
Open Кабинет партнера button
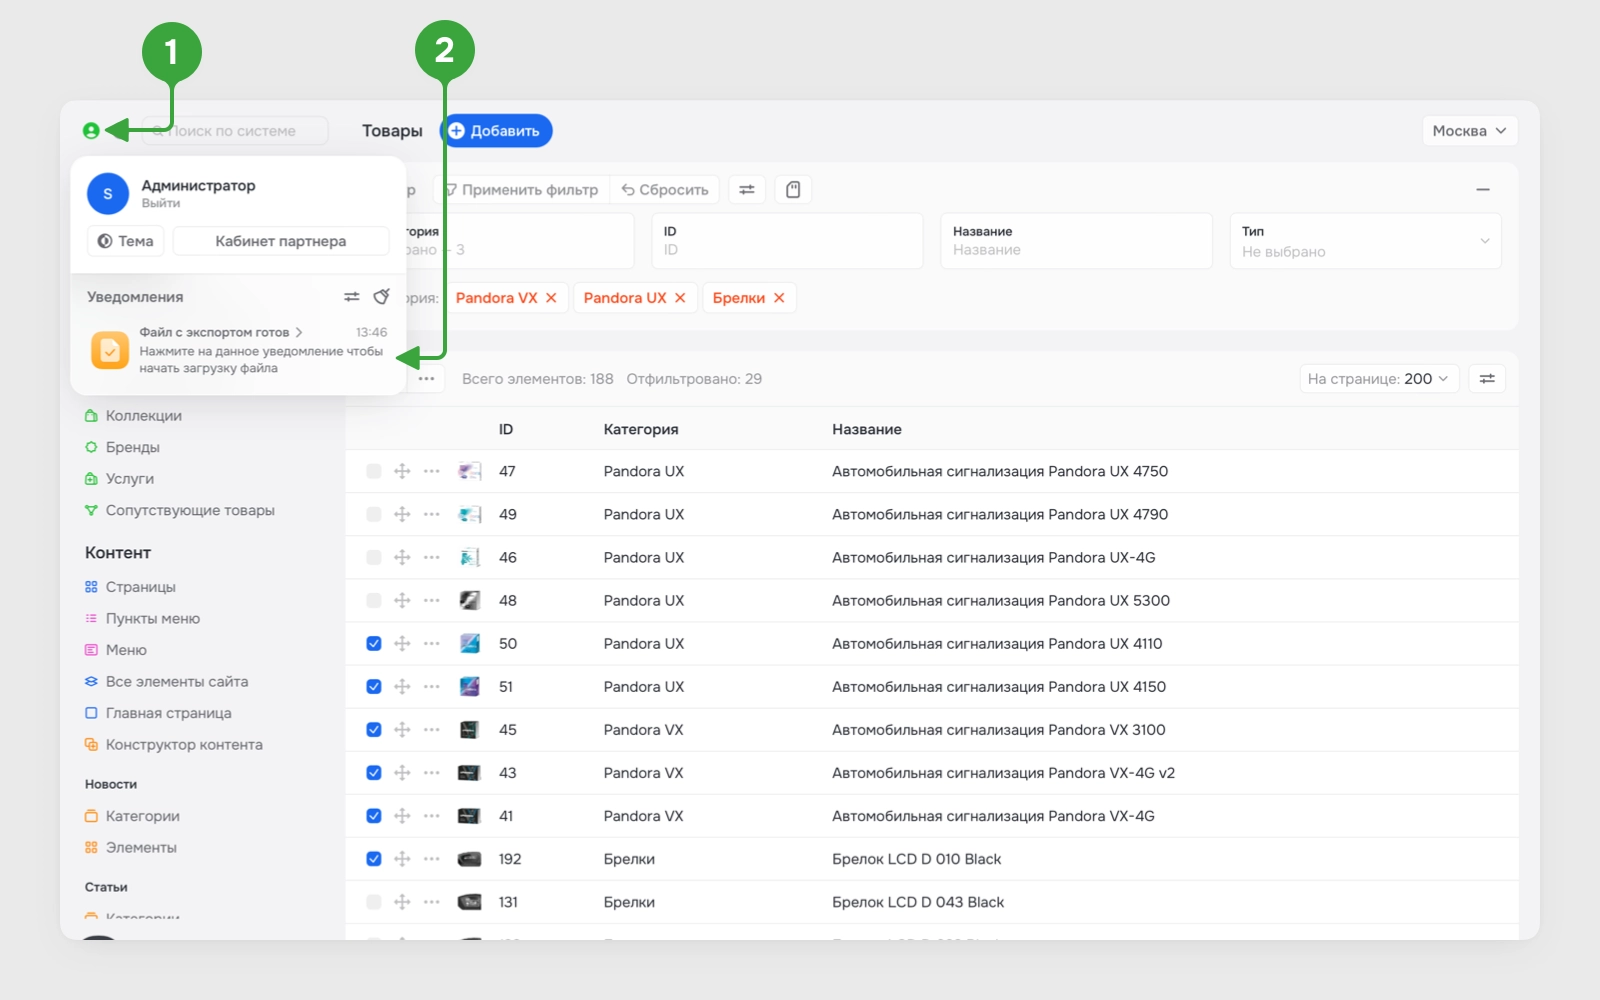pyautogui.click(x=281, y=241)
